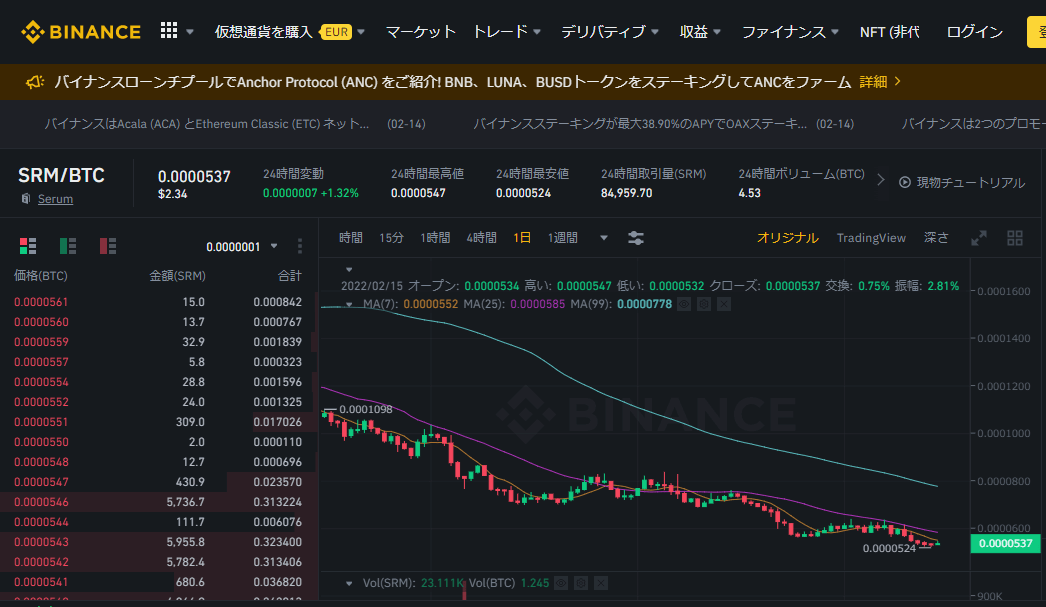Click the 合計 column header

(x=290, y=275)
